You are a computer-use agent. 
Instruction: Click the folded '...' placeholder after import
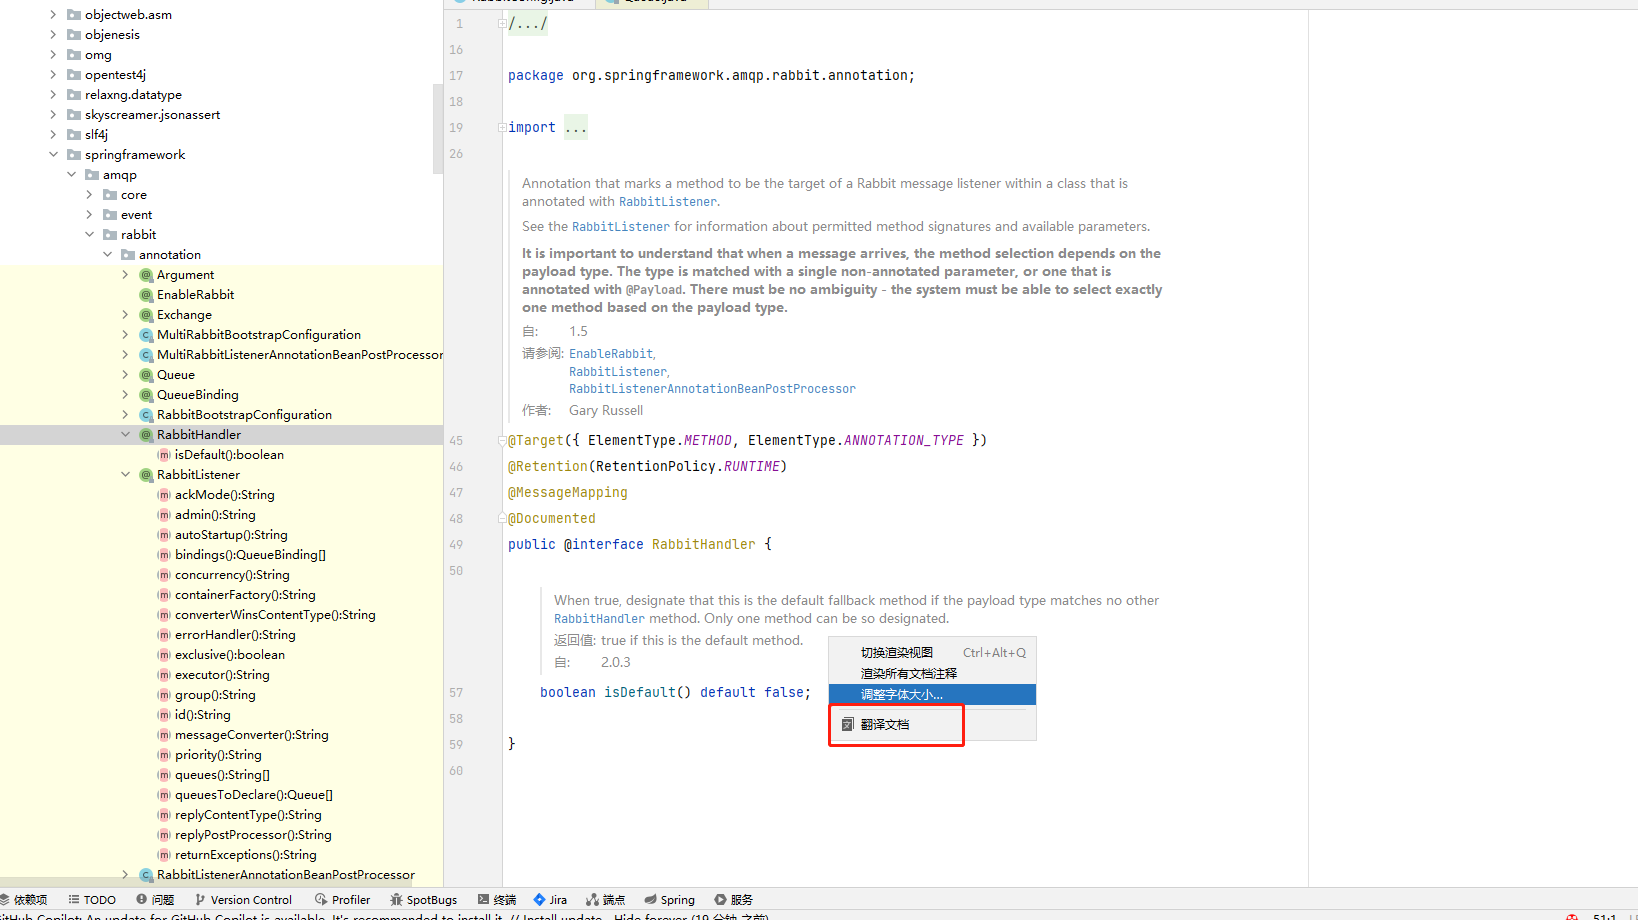(x=576, y=127)
